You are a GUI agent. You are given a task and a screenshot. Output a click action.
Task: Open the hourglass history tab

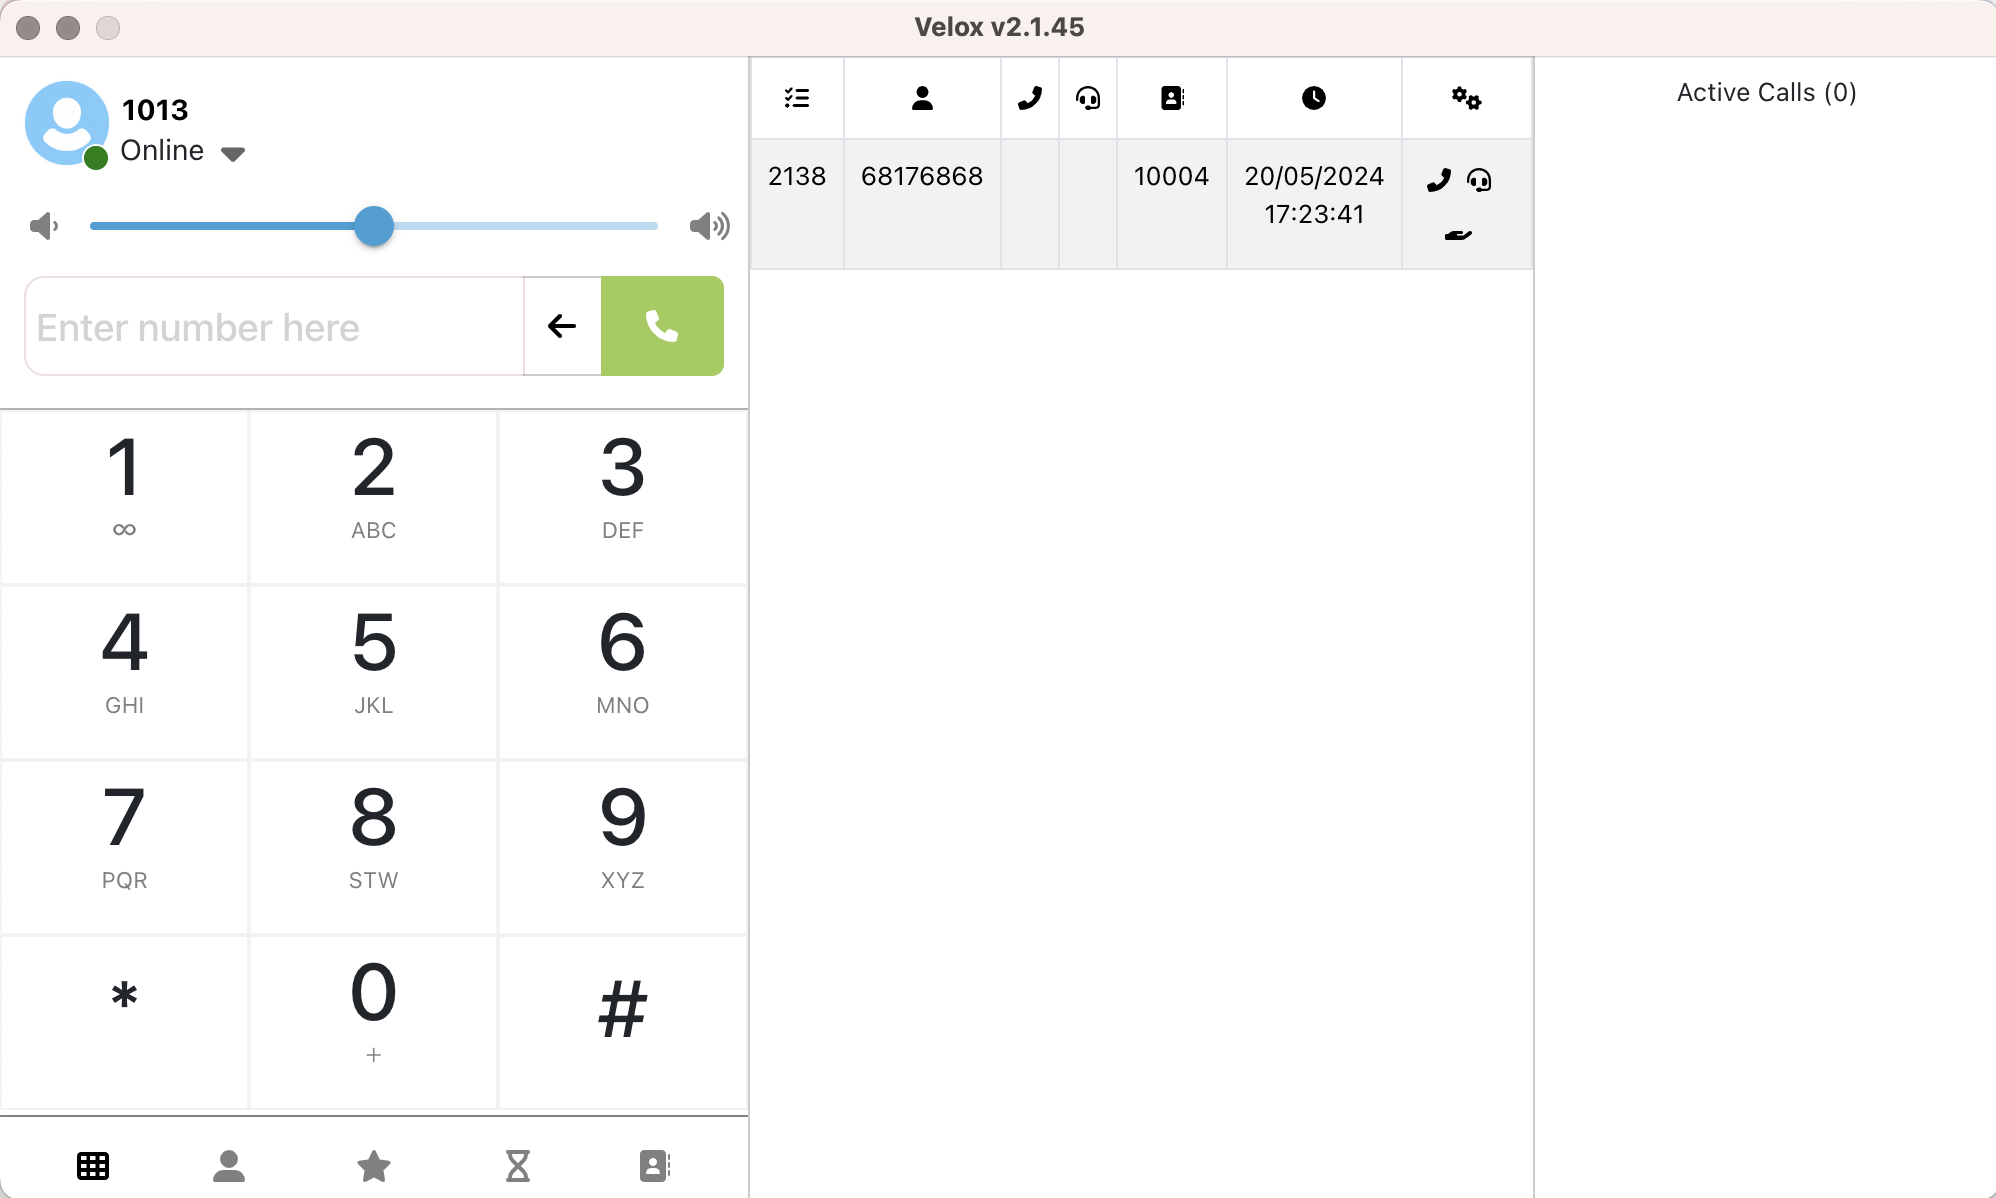518,1166
